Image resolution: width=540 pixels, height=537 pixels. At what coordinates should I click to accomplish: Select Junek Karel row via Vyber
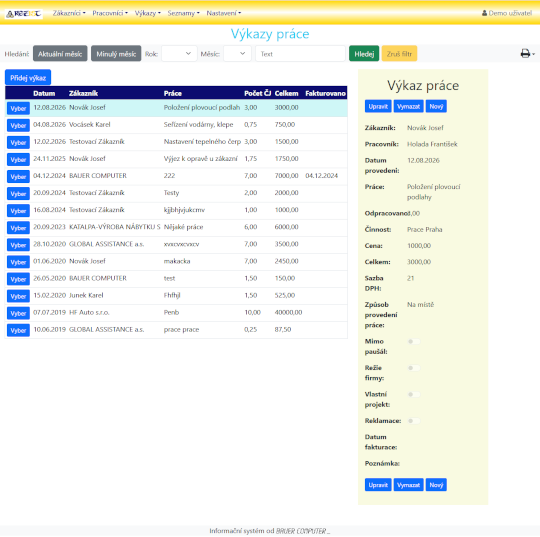pyautogui.click(x=18, y=297)
